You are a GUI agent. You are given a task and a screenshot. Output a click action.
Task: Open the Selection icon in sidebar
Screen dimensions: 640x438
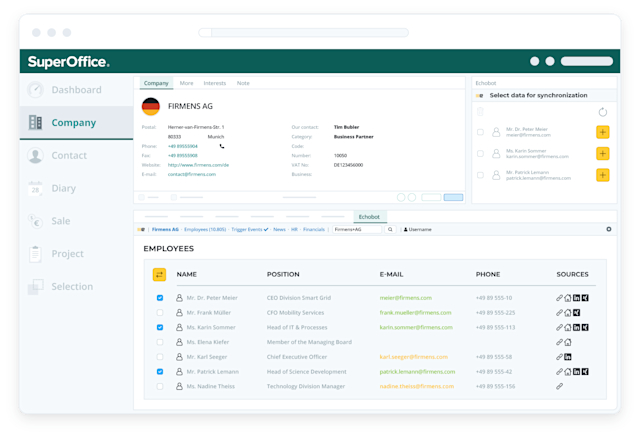point(36,287)
